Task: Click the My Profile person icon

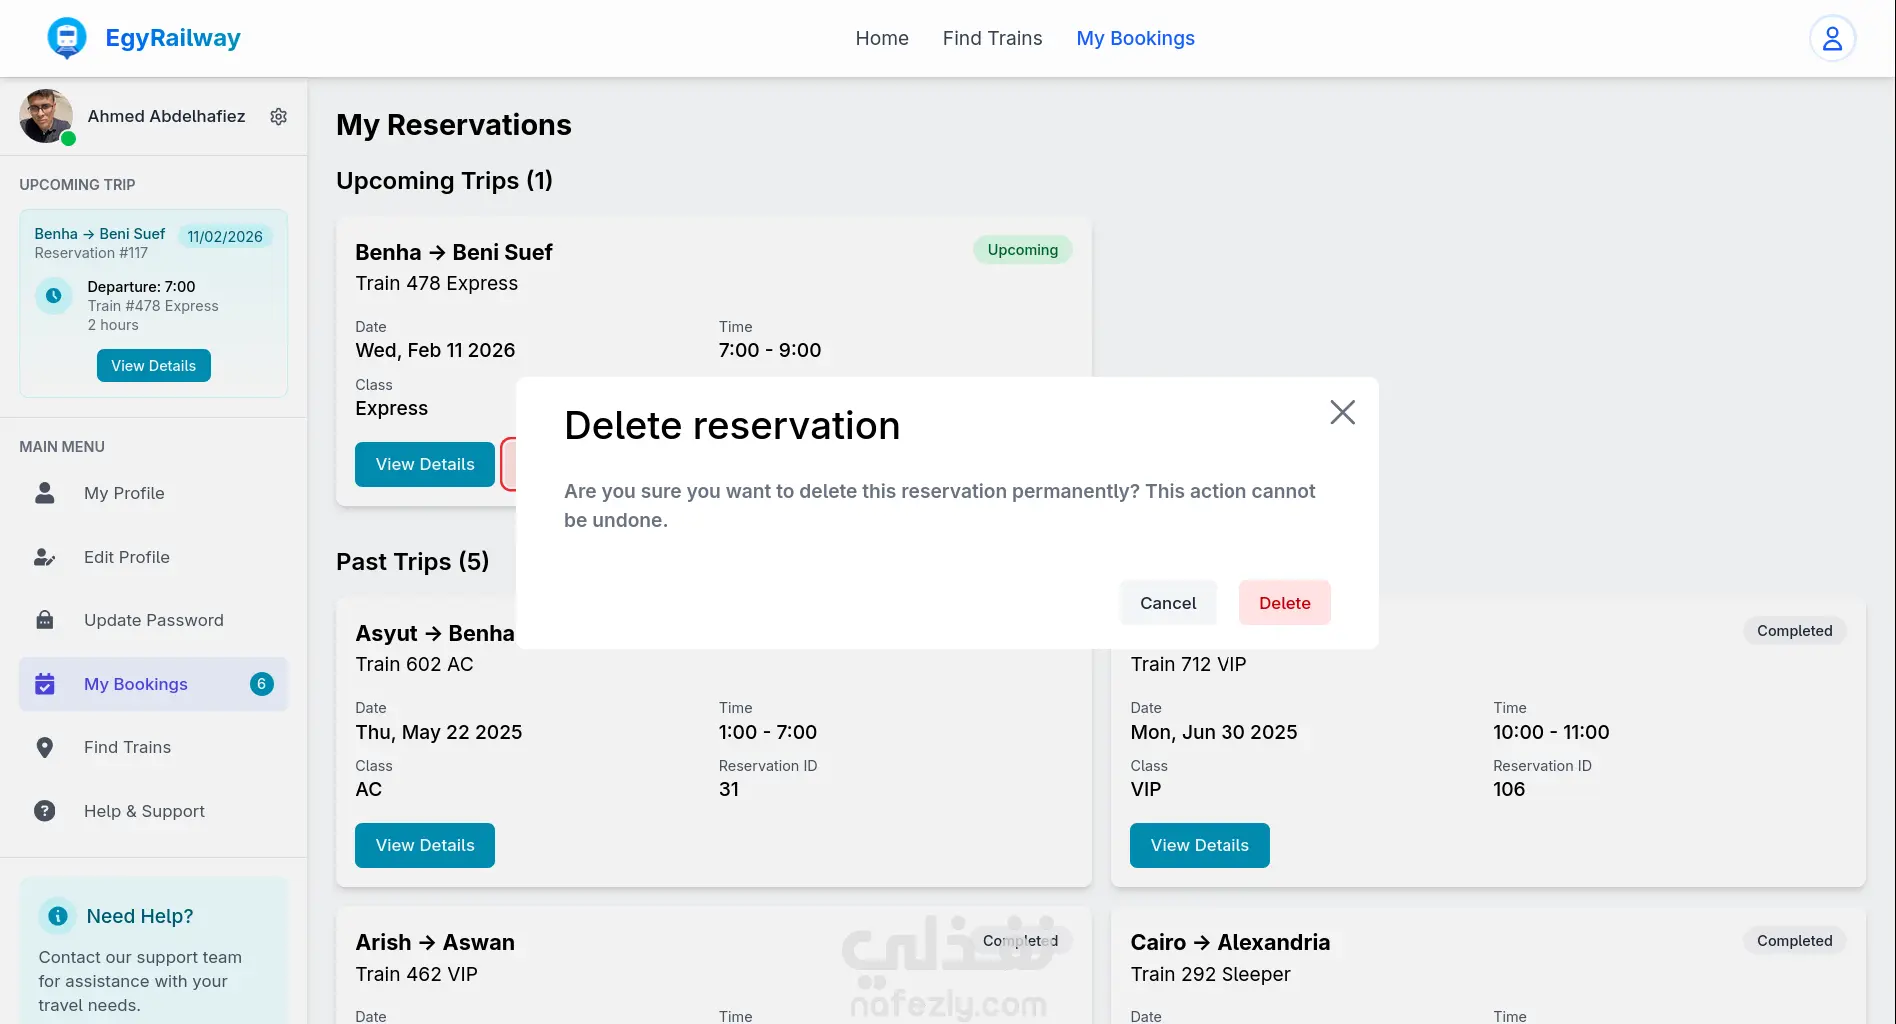Action: pyautogui.click(x=45, y=493)
